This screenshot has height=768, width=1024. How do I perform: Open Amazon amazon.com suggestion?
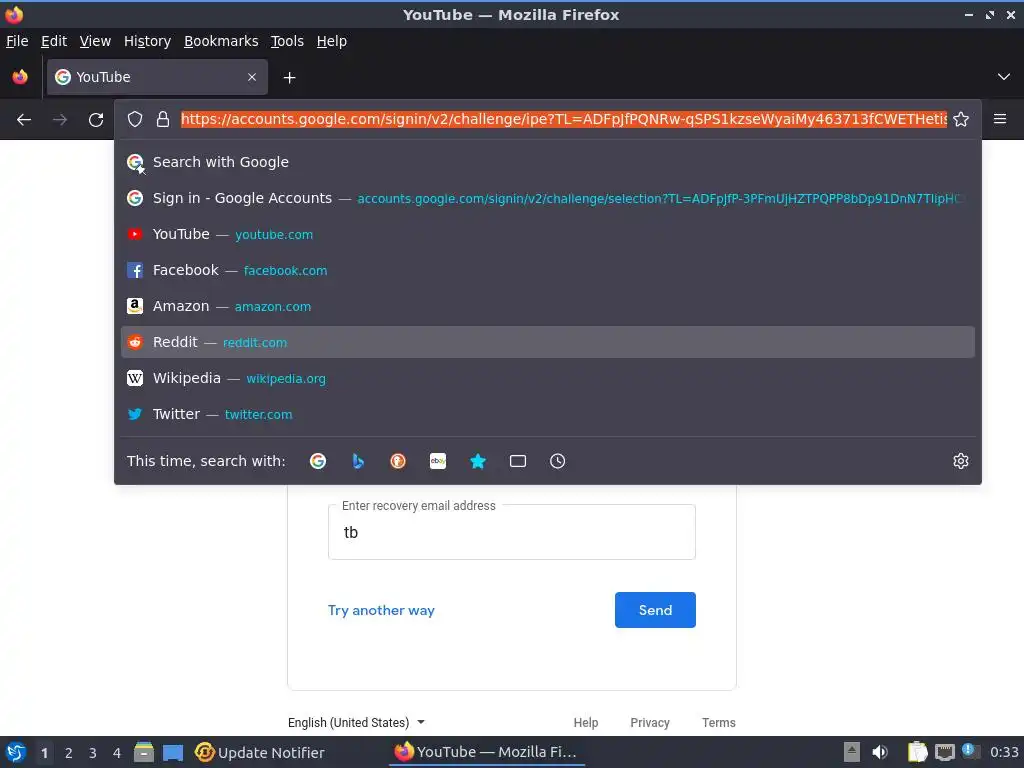coord(548,306)
